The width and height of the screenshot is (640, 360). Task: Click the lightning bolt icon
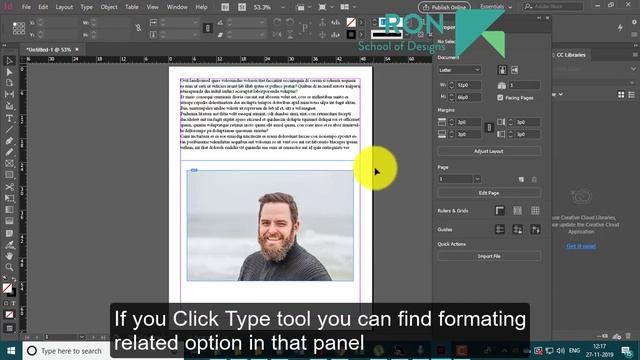tap(620, 28)
